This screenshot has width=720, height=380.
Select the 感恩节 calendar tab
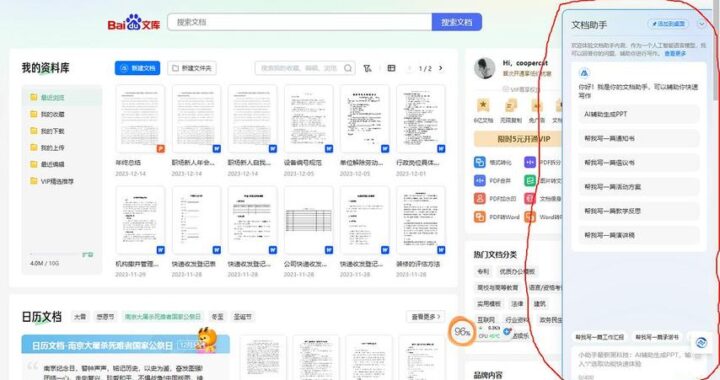pos(105,317)
